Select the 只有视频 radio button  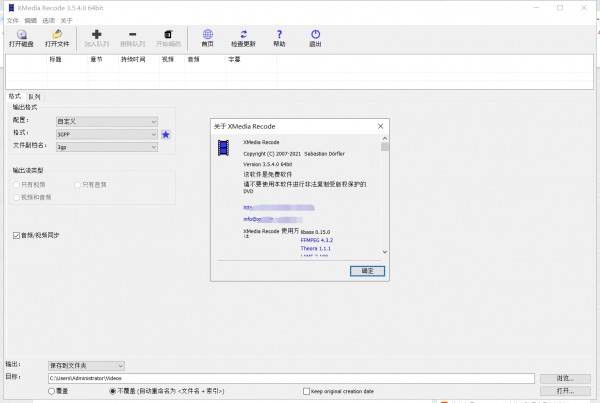click(16, 185)
